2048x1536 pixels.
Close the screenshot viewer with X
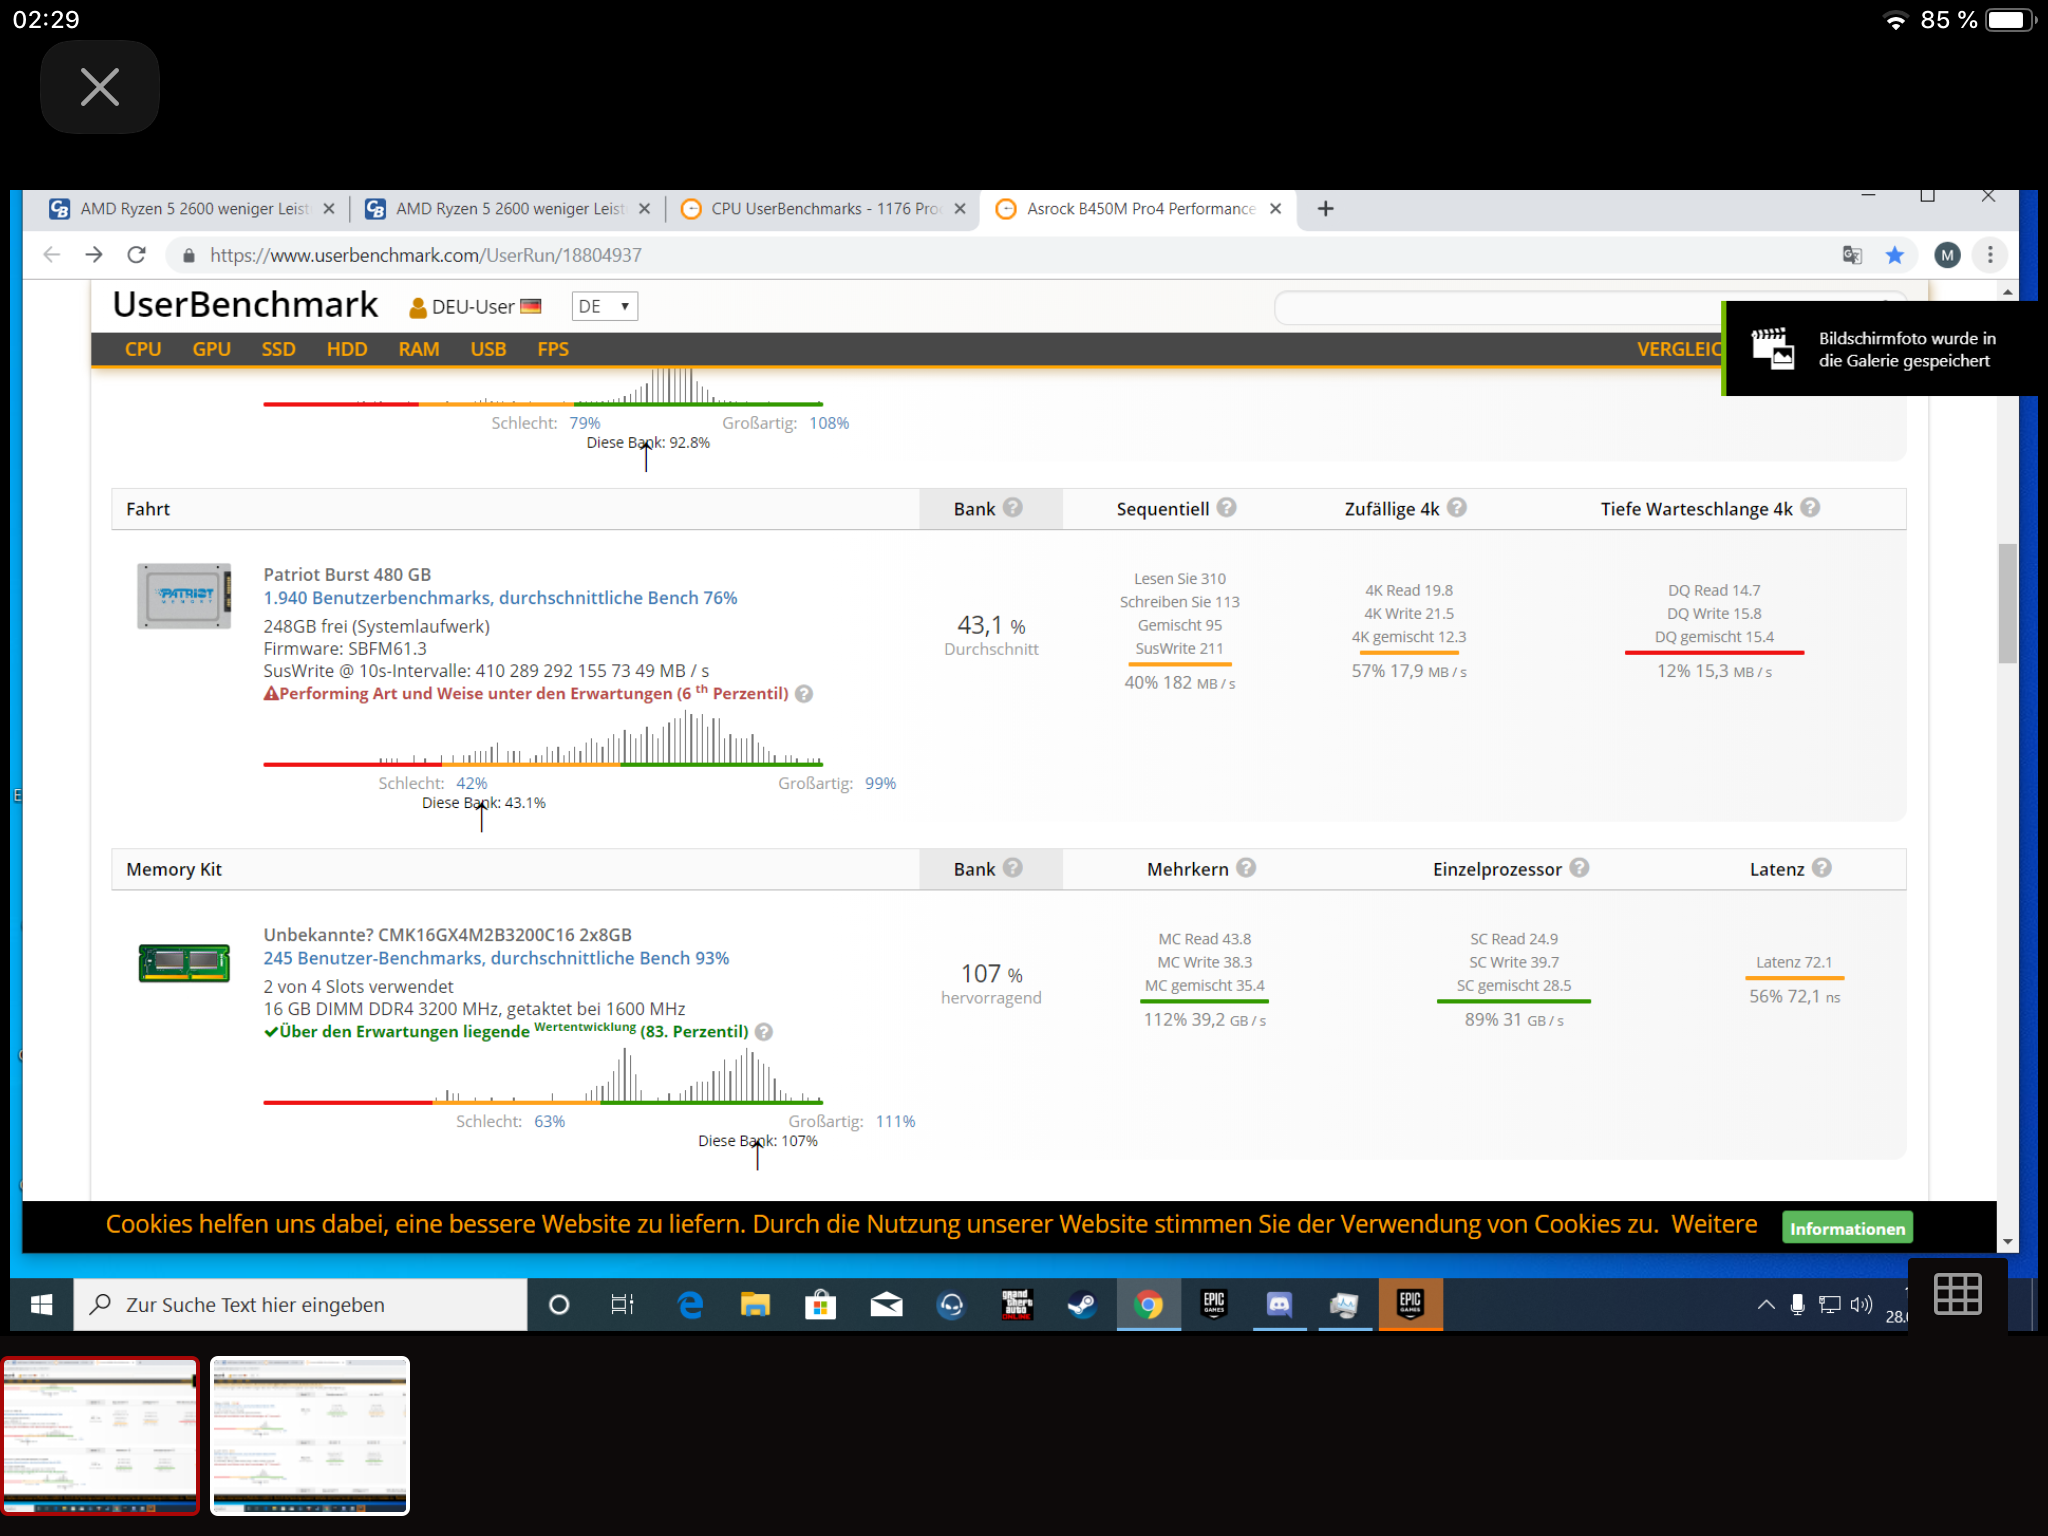100,87
